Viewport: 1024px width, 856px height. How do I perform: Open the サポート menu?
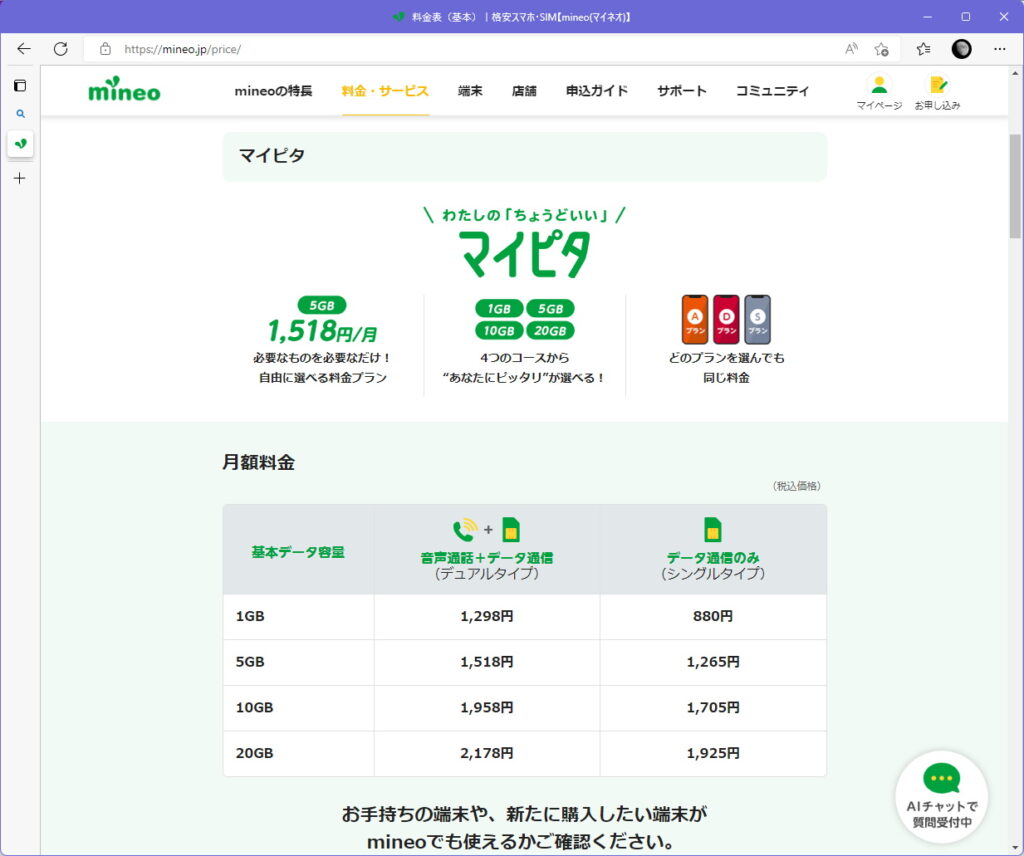(682, 91)
